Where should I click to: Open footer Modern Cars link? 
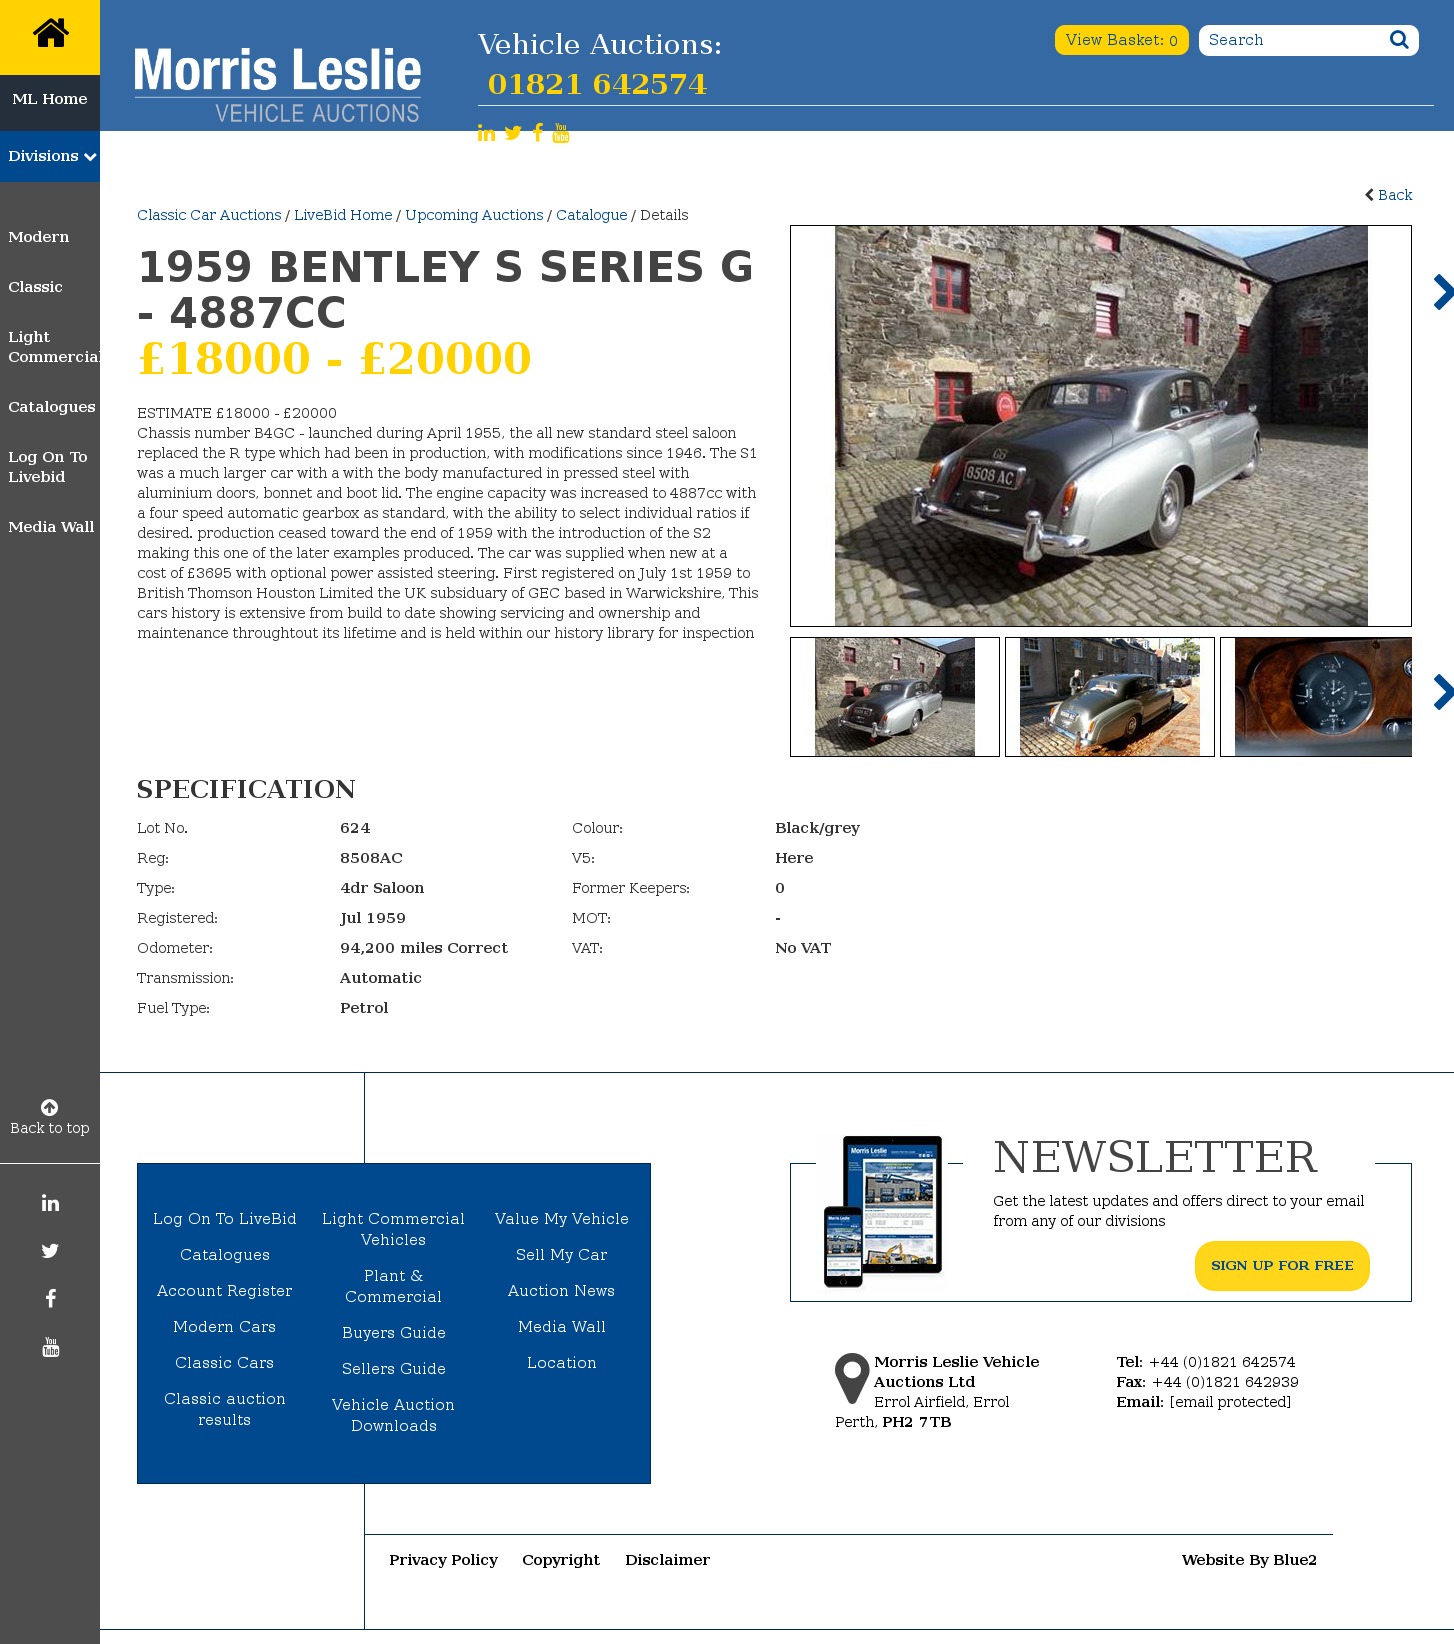(x=225, y=1327)
